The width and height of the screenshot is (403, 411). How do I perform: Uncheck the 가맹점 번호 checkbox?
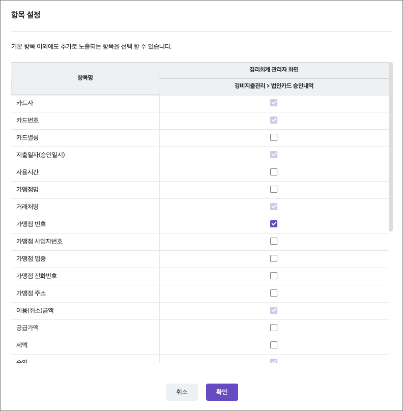[x=274, y=224]
